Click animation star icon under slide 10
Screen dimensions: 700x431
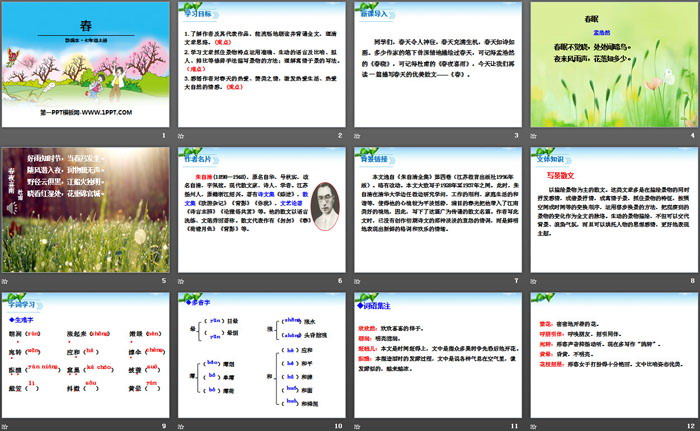(181, 427)
